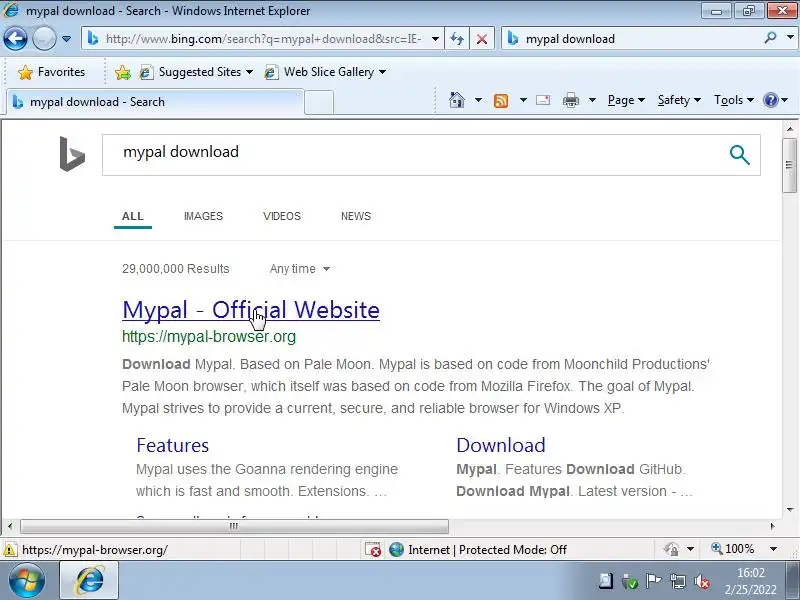The width and height of the screenshot is (800, 600).
Task: Click the Print icon
Action: pyautogui.click(x=570, y=100)
